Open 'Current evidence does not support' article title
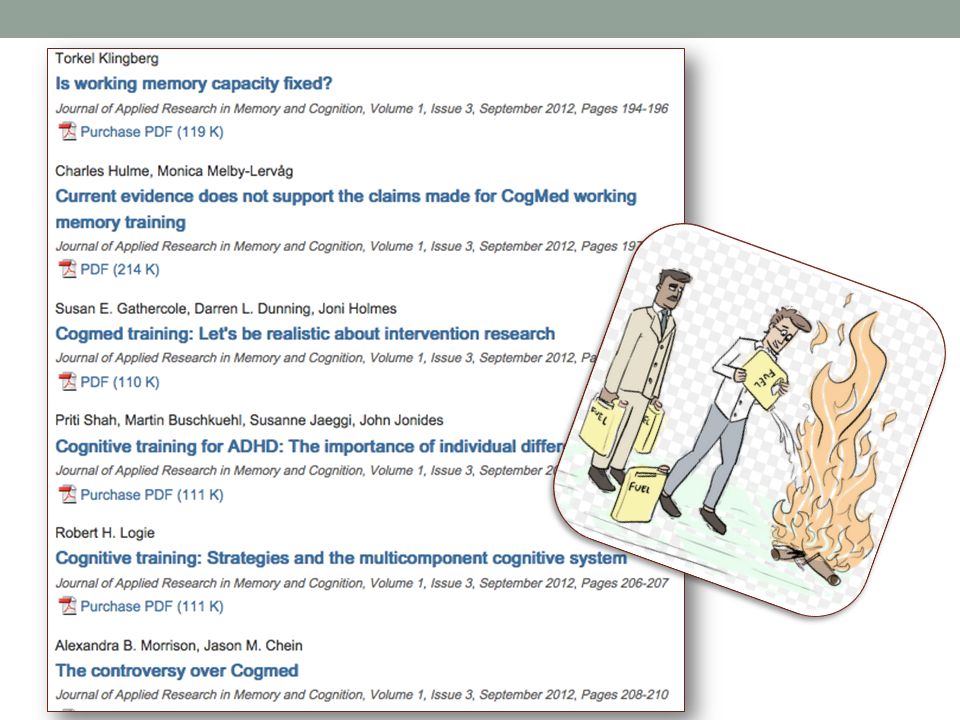Image resolution: width=960 pixels, height=720 pixels. click(x=346, y=209)
